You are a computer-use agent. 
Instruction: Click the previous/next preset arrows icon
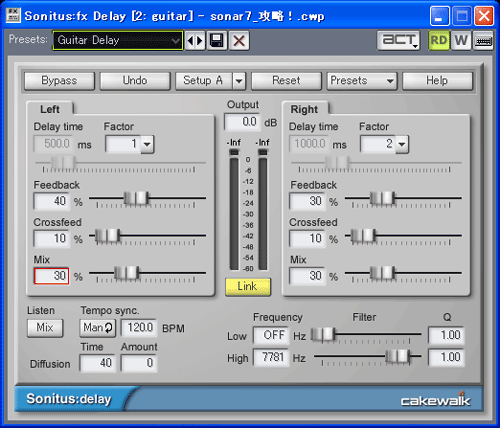(195, 41)
